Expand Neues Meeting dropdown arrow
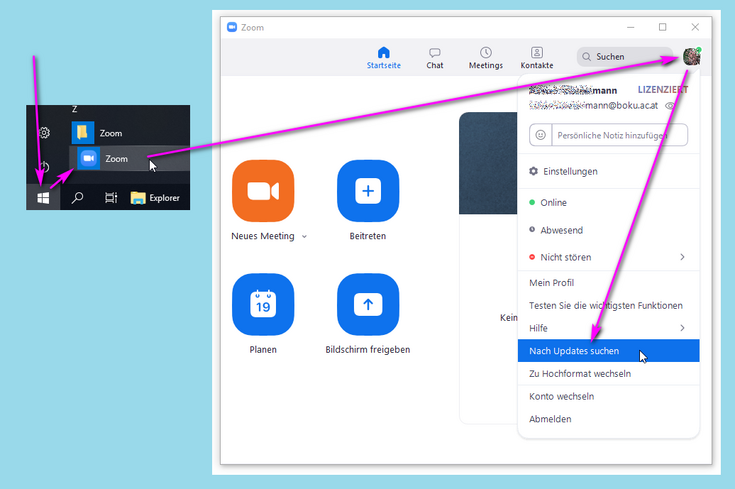 [x=304, y=236]
